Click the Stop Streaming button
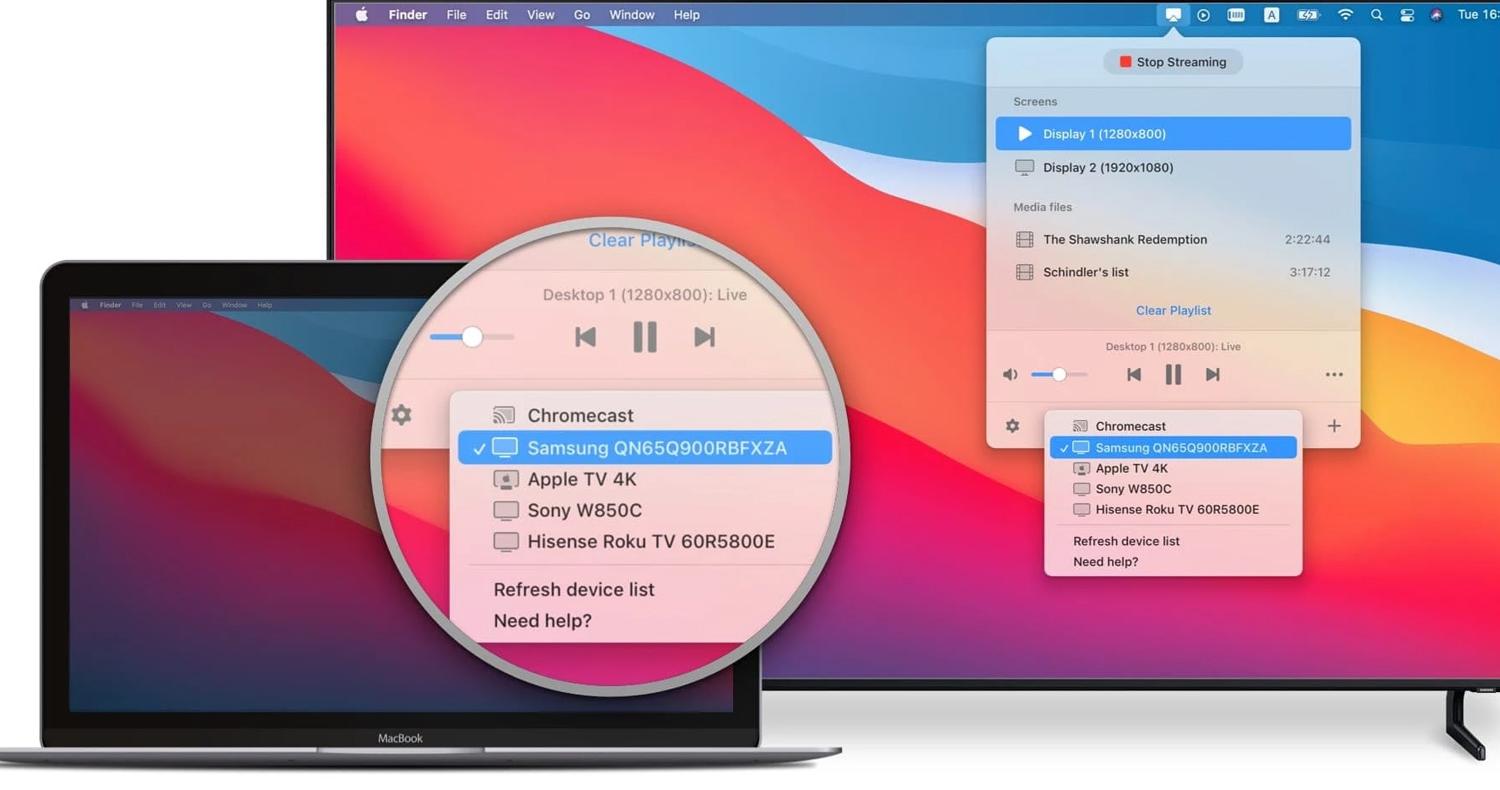This screenshot has height=790, width=1500. 1173,62
